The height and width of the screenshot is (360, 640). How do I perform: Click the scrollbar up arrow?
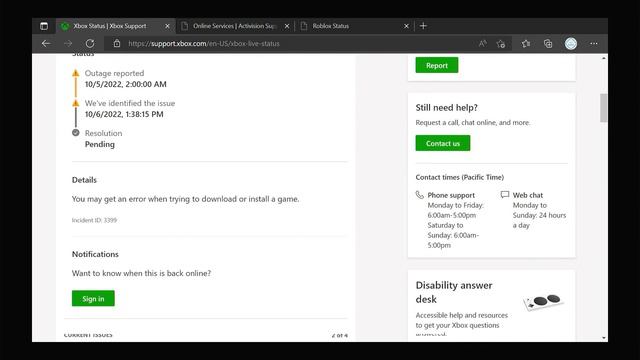[x=604, y=58]
